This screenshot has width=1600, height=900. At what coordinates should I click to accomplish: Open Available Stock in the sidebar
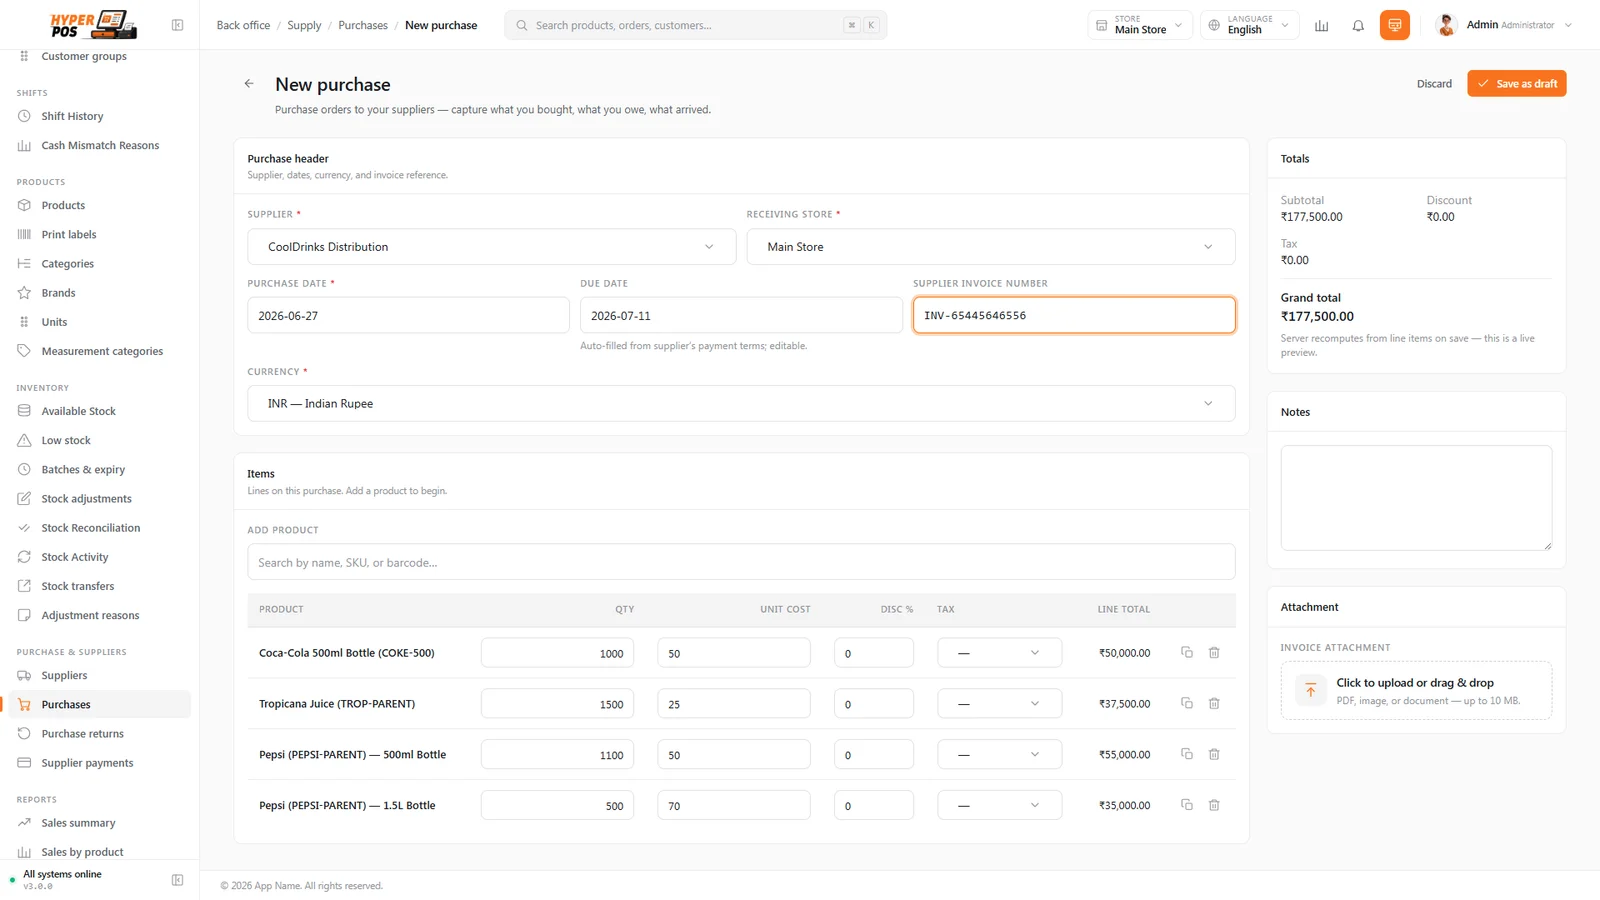pos(78,411)
